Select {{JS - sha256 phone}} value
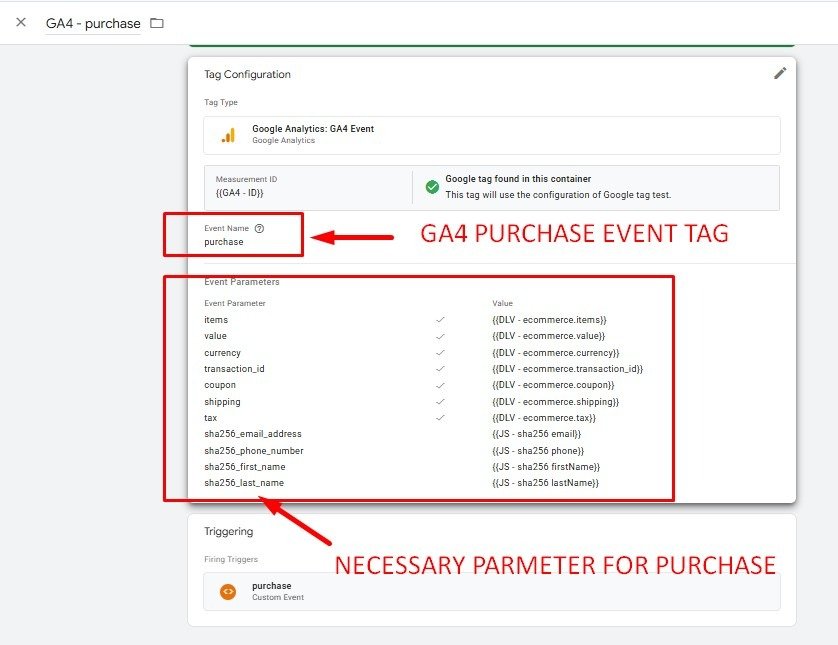 tap(538, 450)
